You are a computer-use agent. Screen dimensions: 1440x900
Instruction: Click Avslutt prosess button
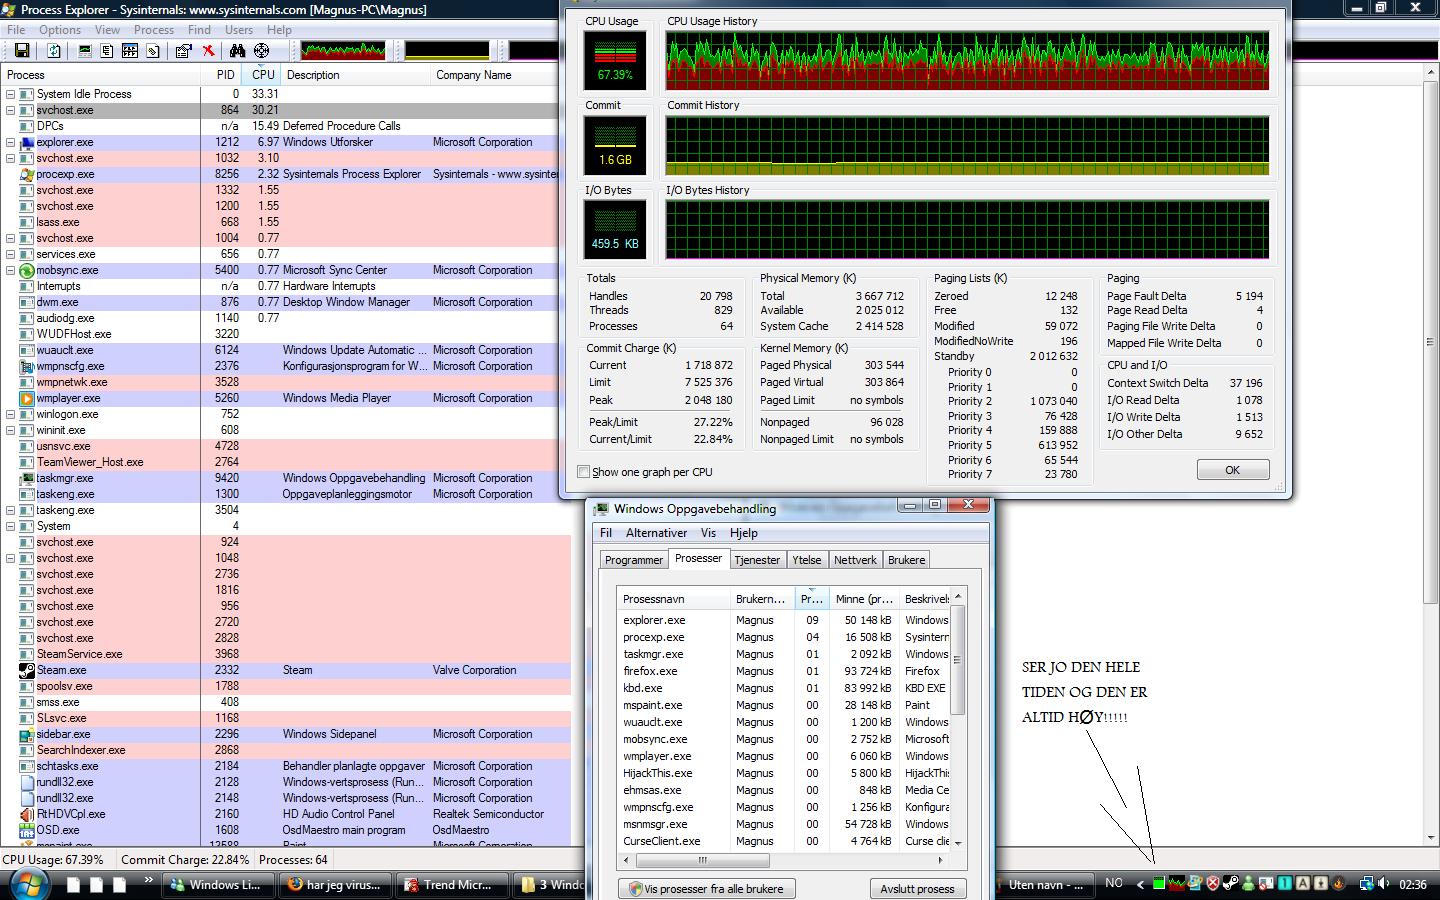(917, 889)
